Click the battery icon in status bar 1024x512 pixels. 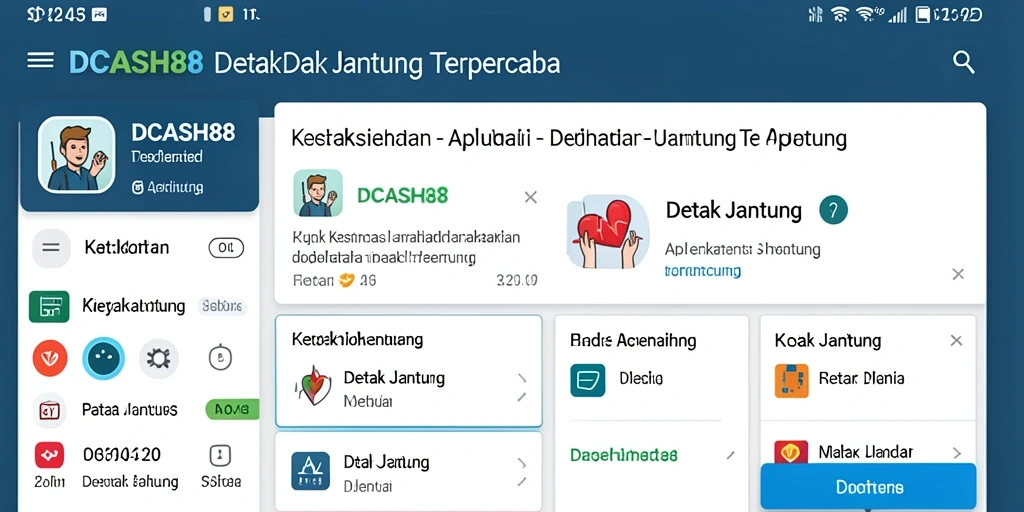coord(923,15)
